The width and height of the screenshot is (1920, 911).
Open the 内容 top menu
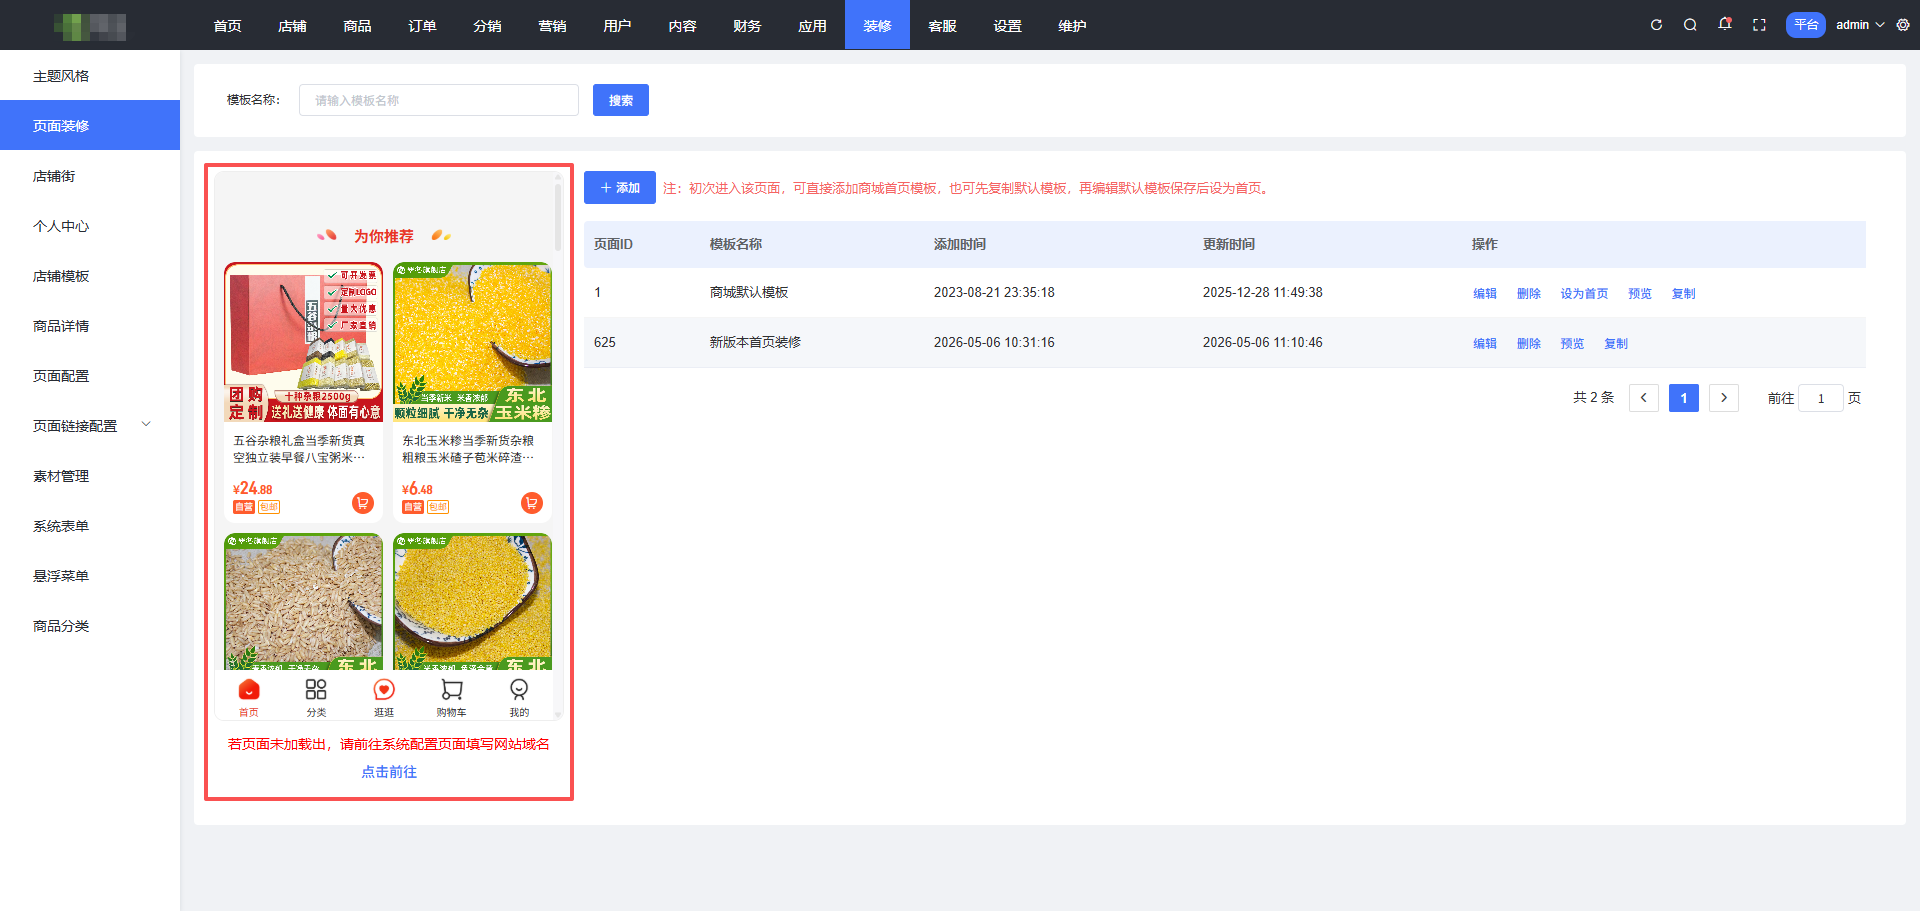(x=683, y=25)
